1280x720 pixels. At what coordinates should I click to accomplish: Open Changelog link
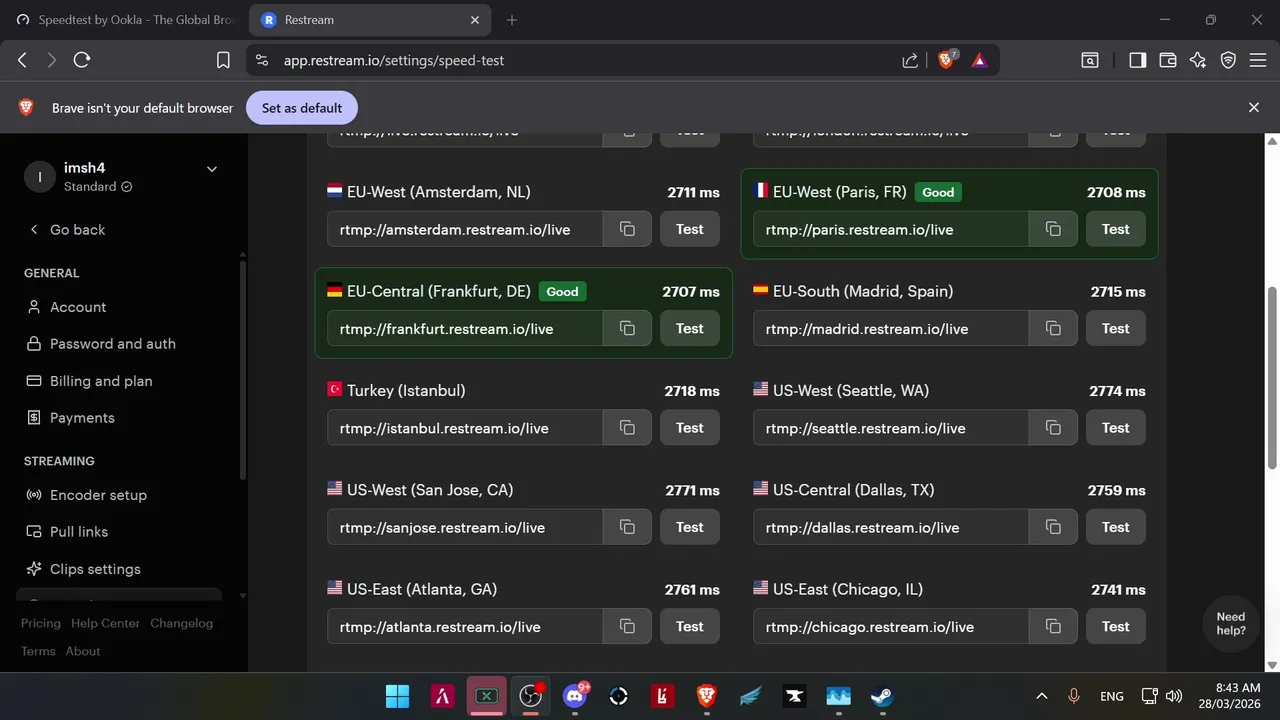point(181,623)
